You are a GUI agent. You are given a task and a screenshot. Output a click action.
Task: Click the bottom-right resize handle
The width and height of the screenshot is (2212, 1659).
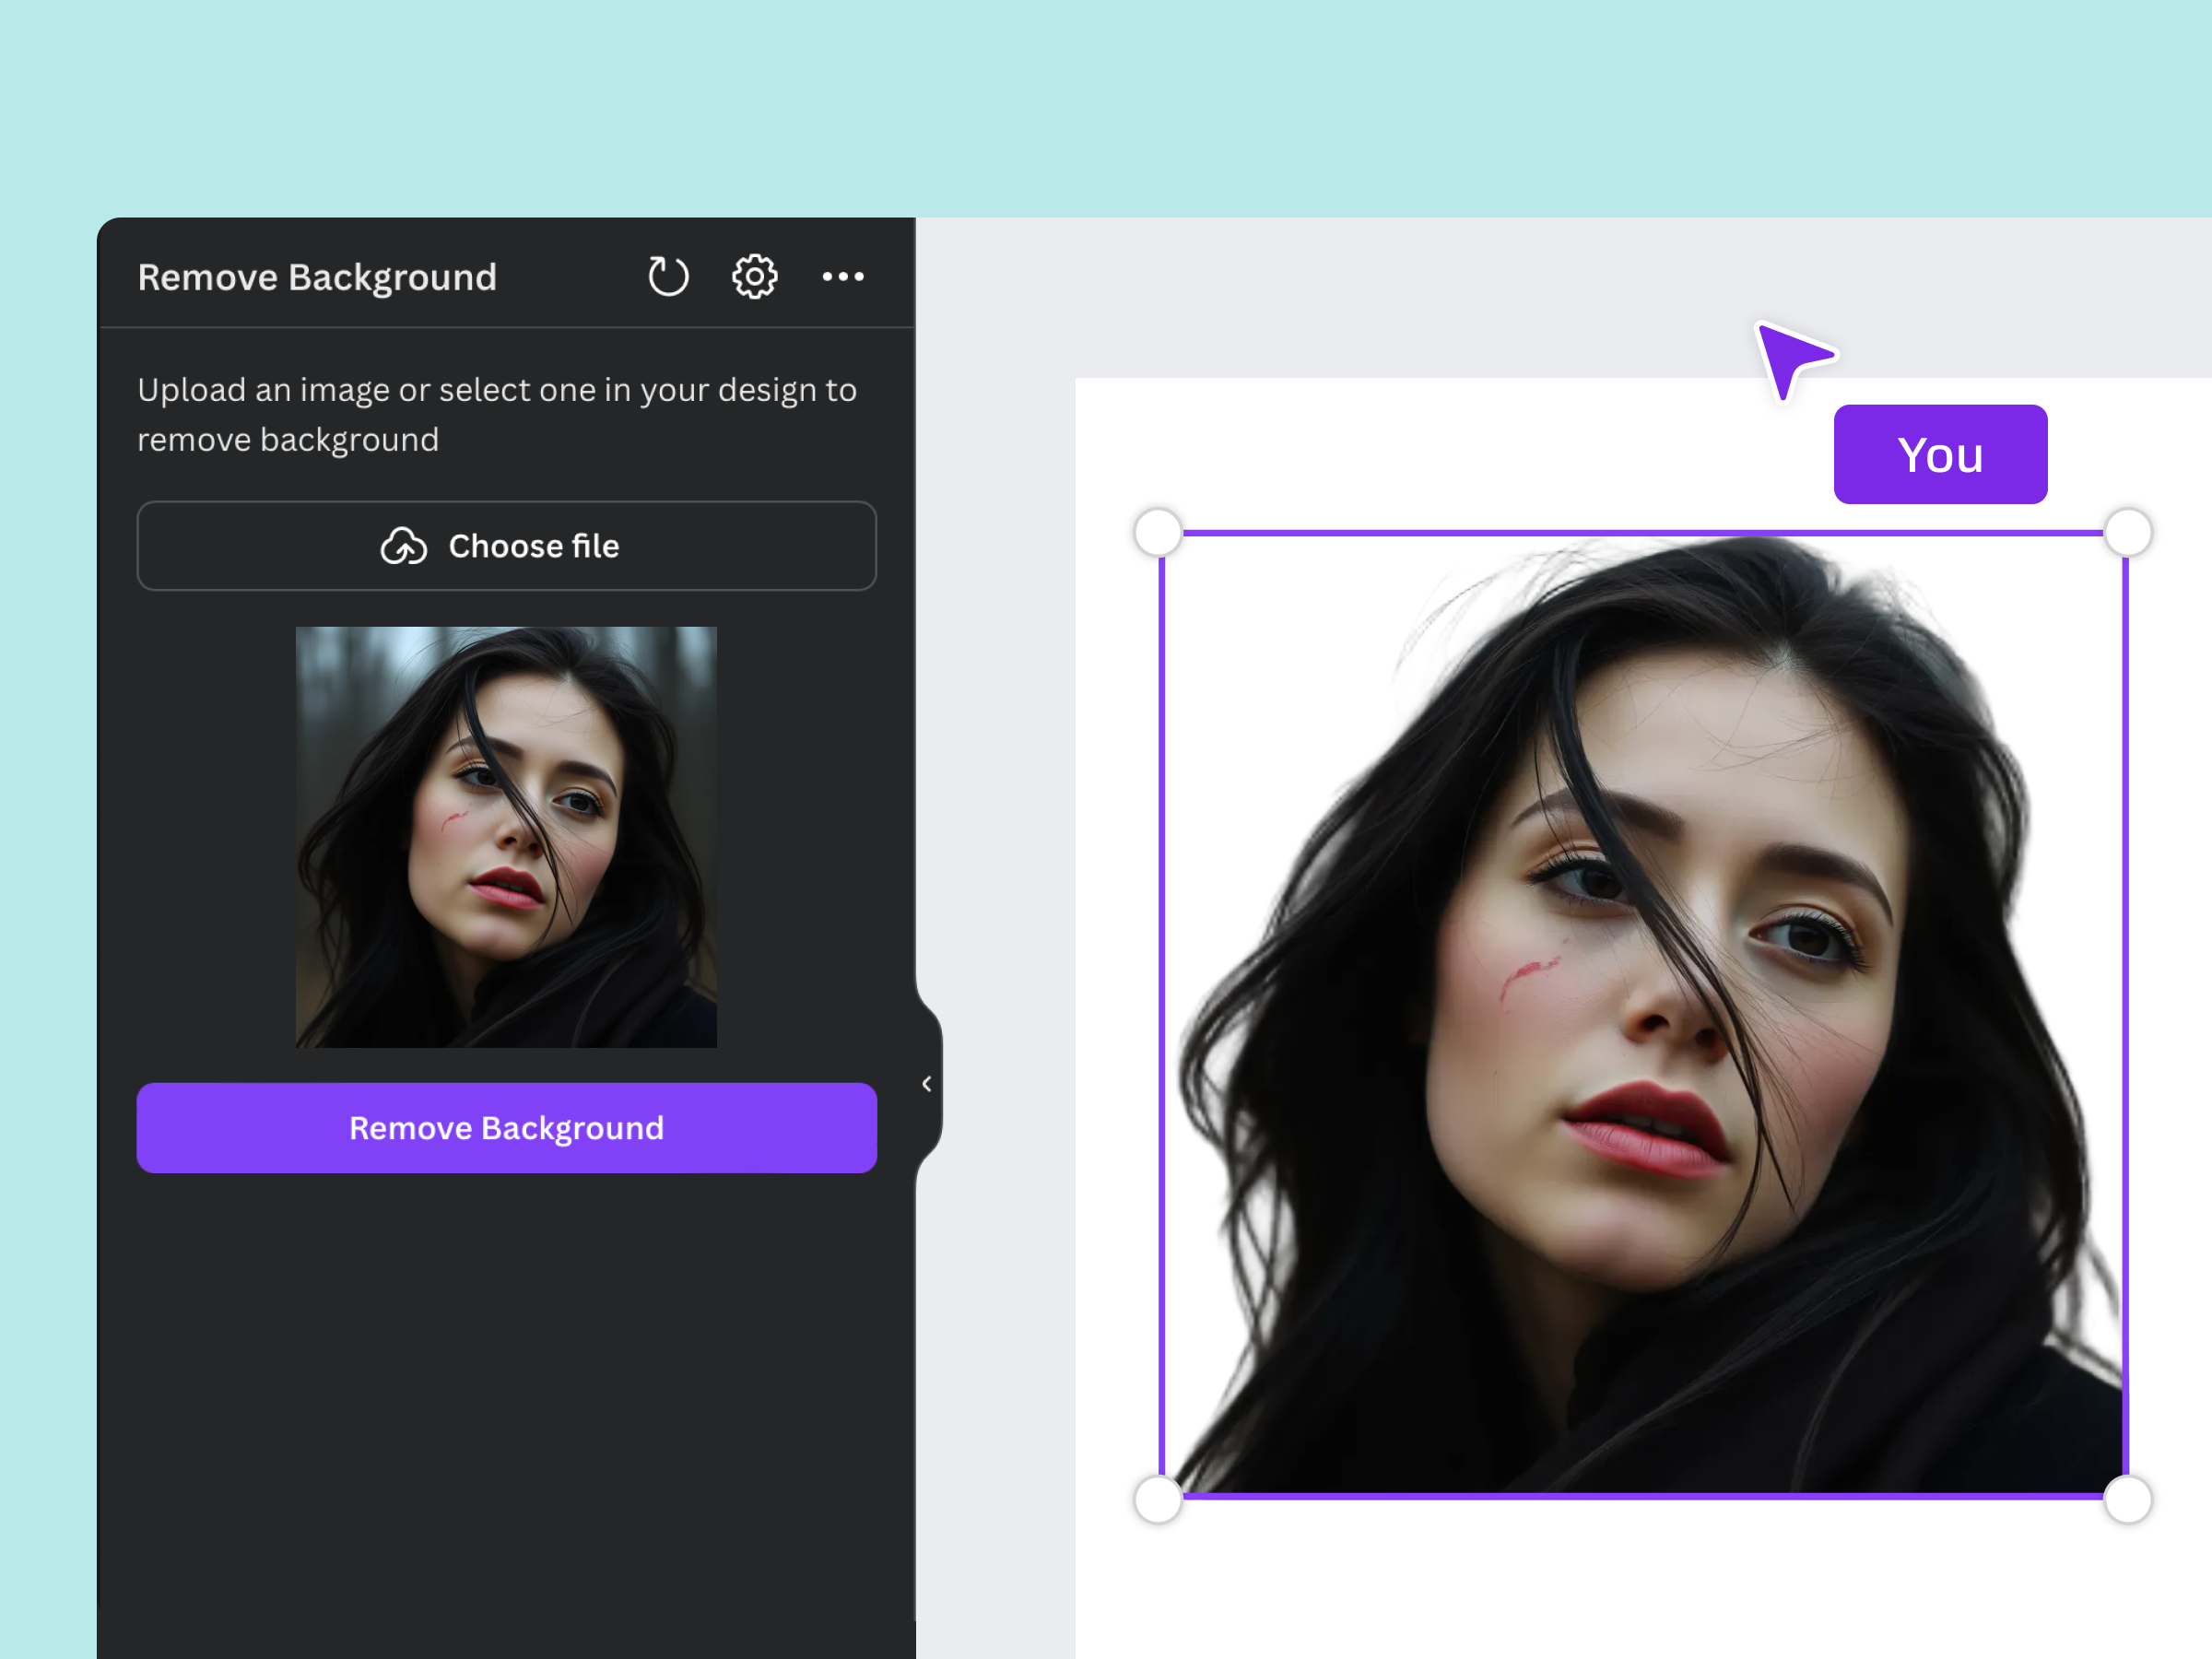(2127, 1500)
